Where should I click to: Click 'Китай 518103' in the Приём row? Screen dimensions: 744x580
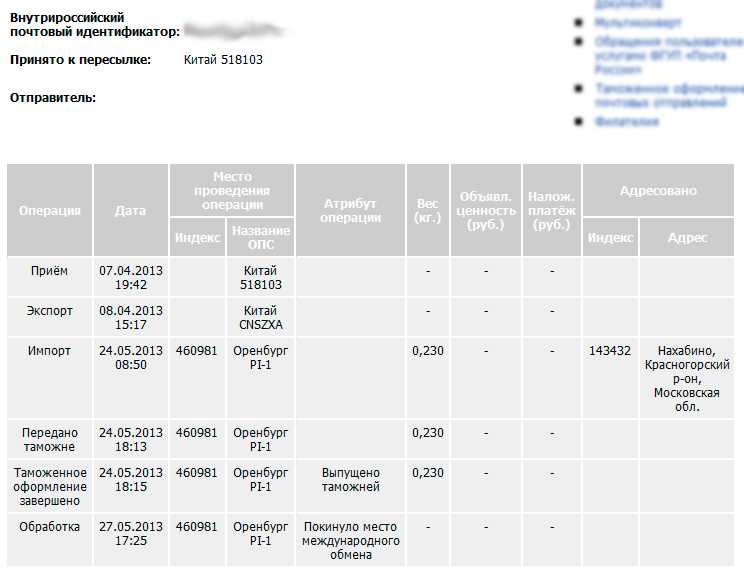tap(260, 278)
